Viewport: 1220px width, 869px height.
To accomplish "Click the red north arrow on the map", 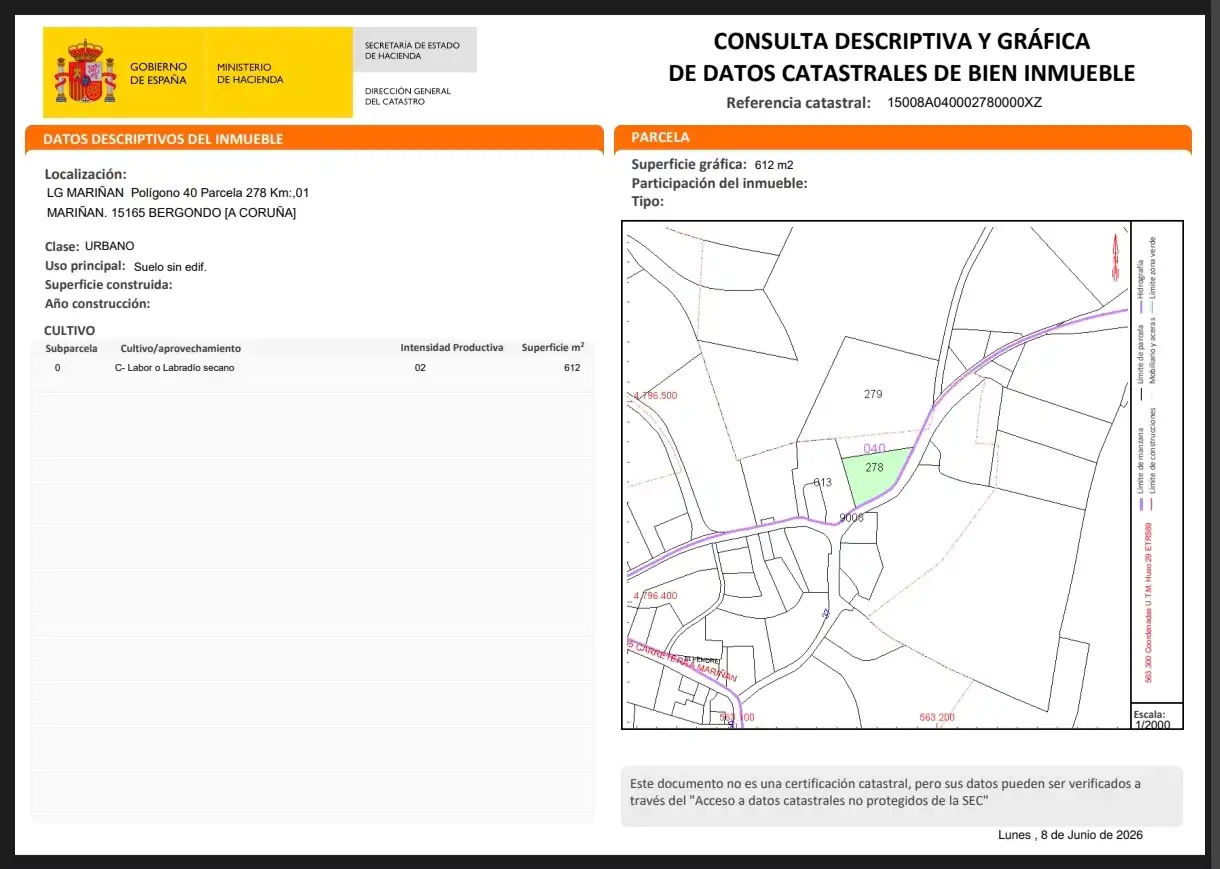I will pyautogui.click(x=1115, y=257).
